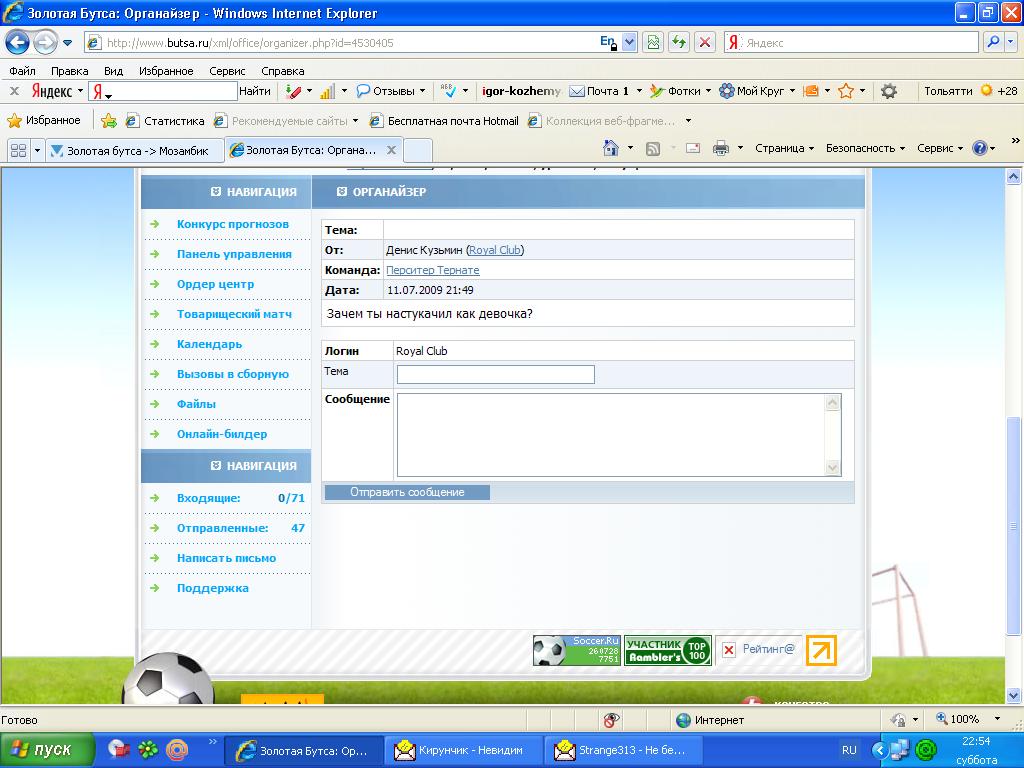The height and width of the screenshot is (768, 1024).
Task: Open the Royal Club sender link
Action: pos(494,250)
